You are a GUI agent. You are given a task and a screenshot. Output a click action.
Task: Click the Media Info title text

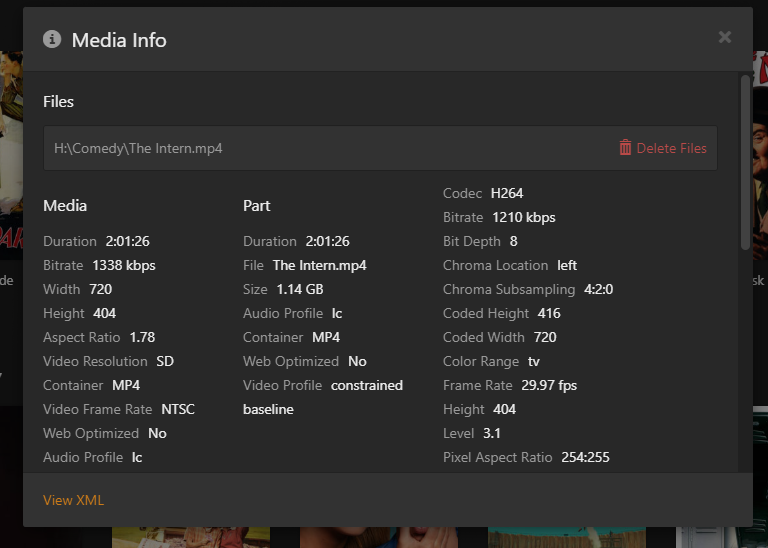119,40
